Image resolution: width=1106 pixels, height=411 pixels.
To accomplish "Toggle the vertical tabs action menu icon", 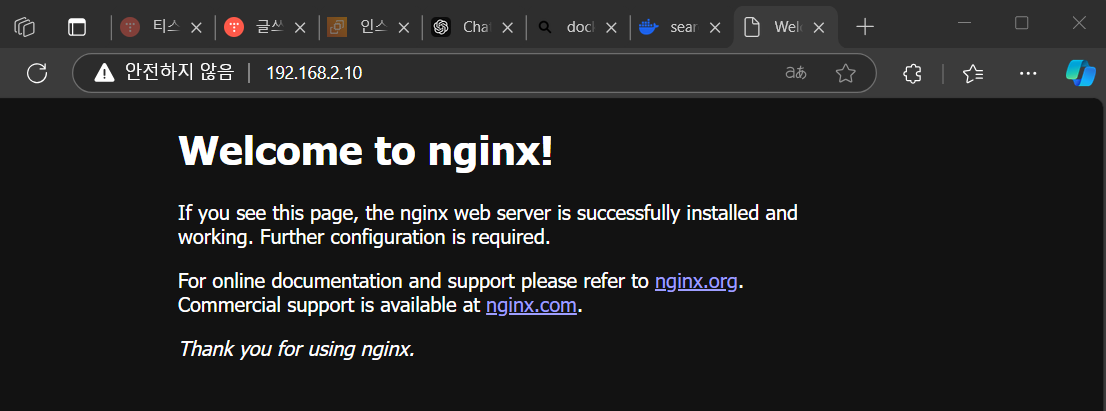I will [x=76, y=27].
